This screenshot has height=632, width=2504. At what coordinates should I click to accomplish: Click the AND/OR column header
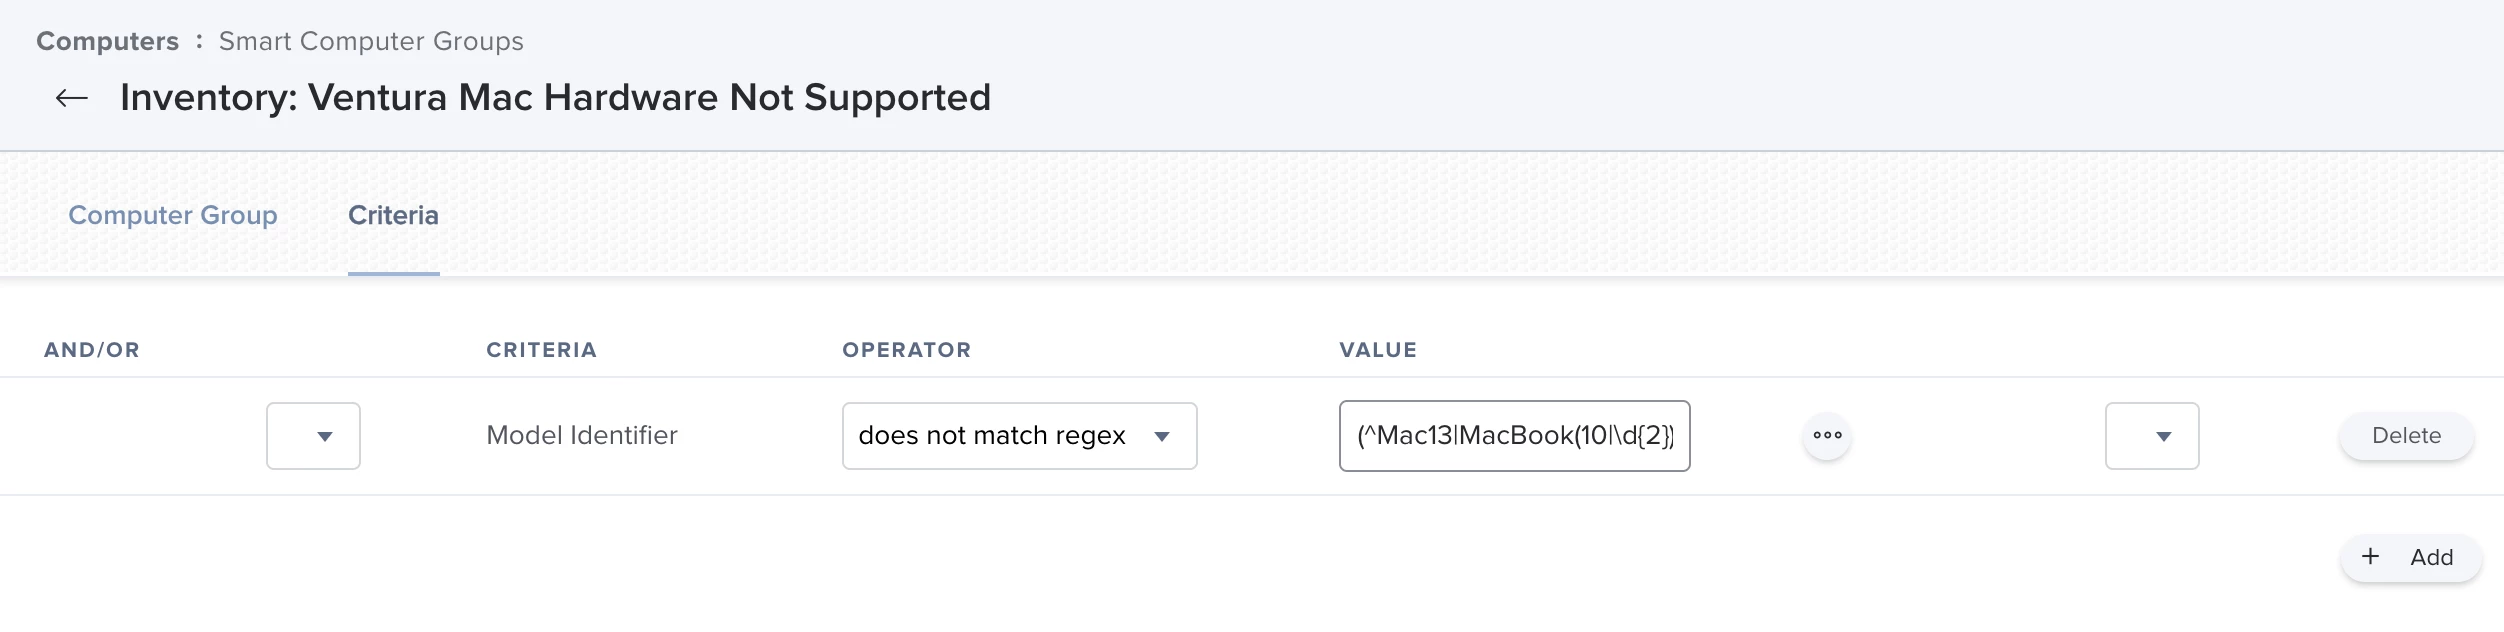point(92,350)
